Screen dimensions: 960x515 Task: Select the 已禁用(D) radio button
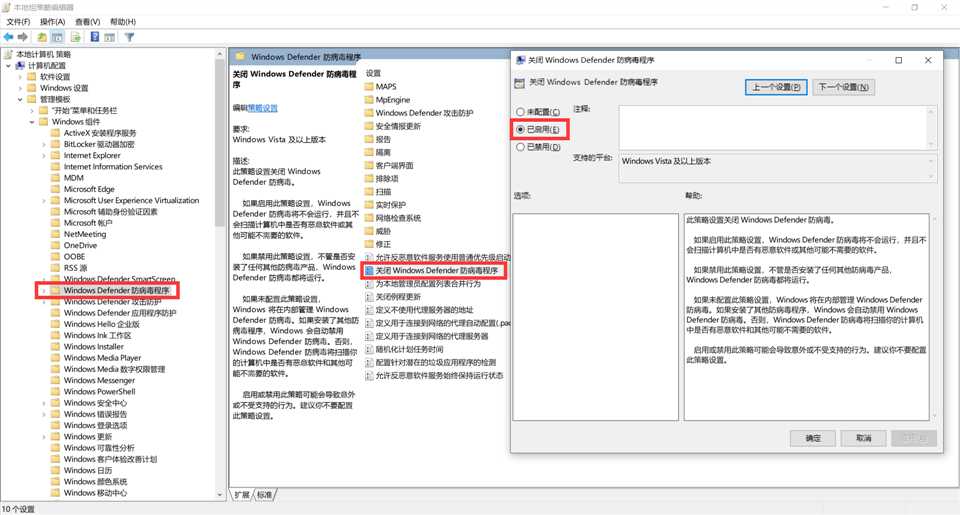pos(520,147)
